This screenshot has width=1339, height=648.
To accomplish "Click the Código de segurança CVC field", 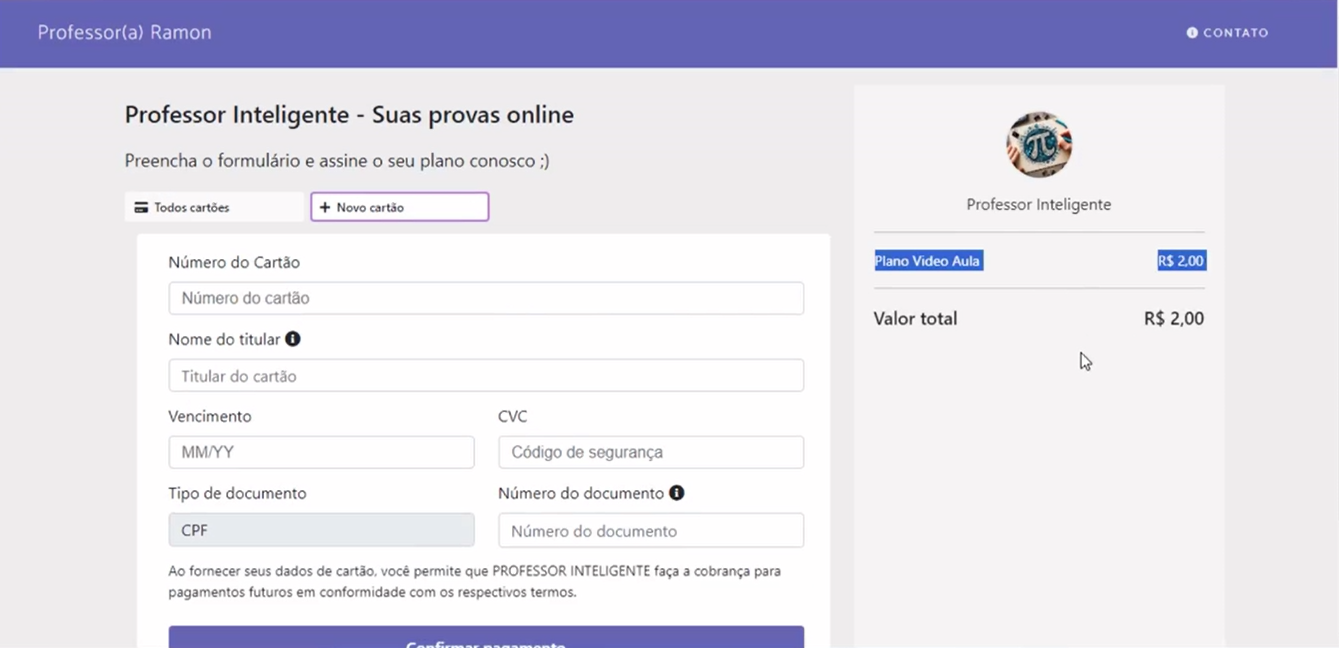I will tap(650, 451).
